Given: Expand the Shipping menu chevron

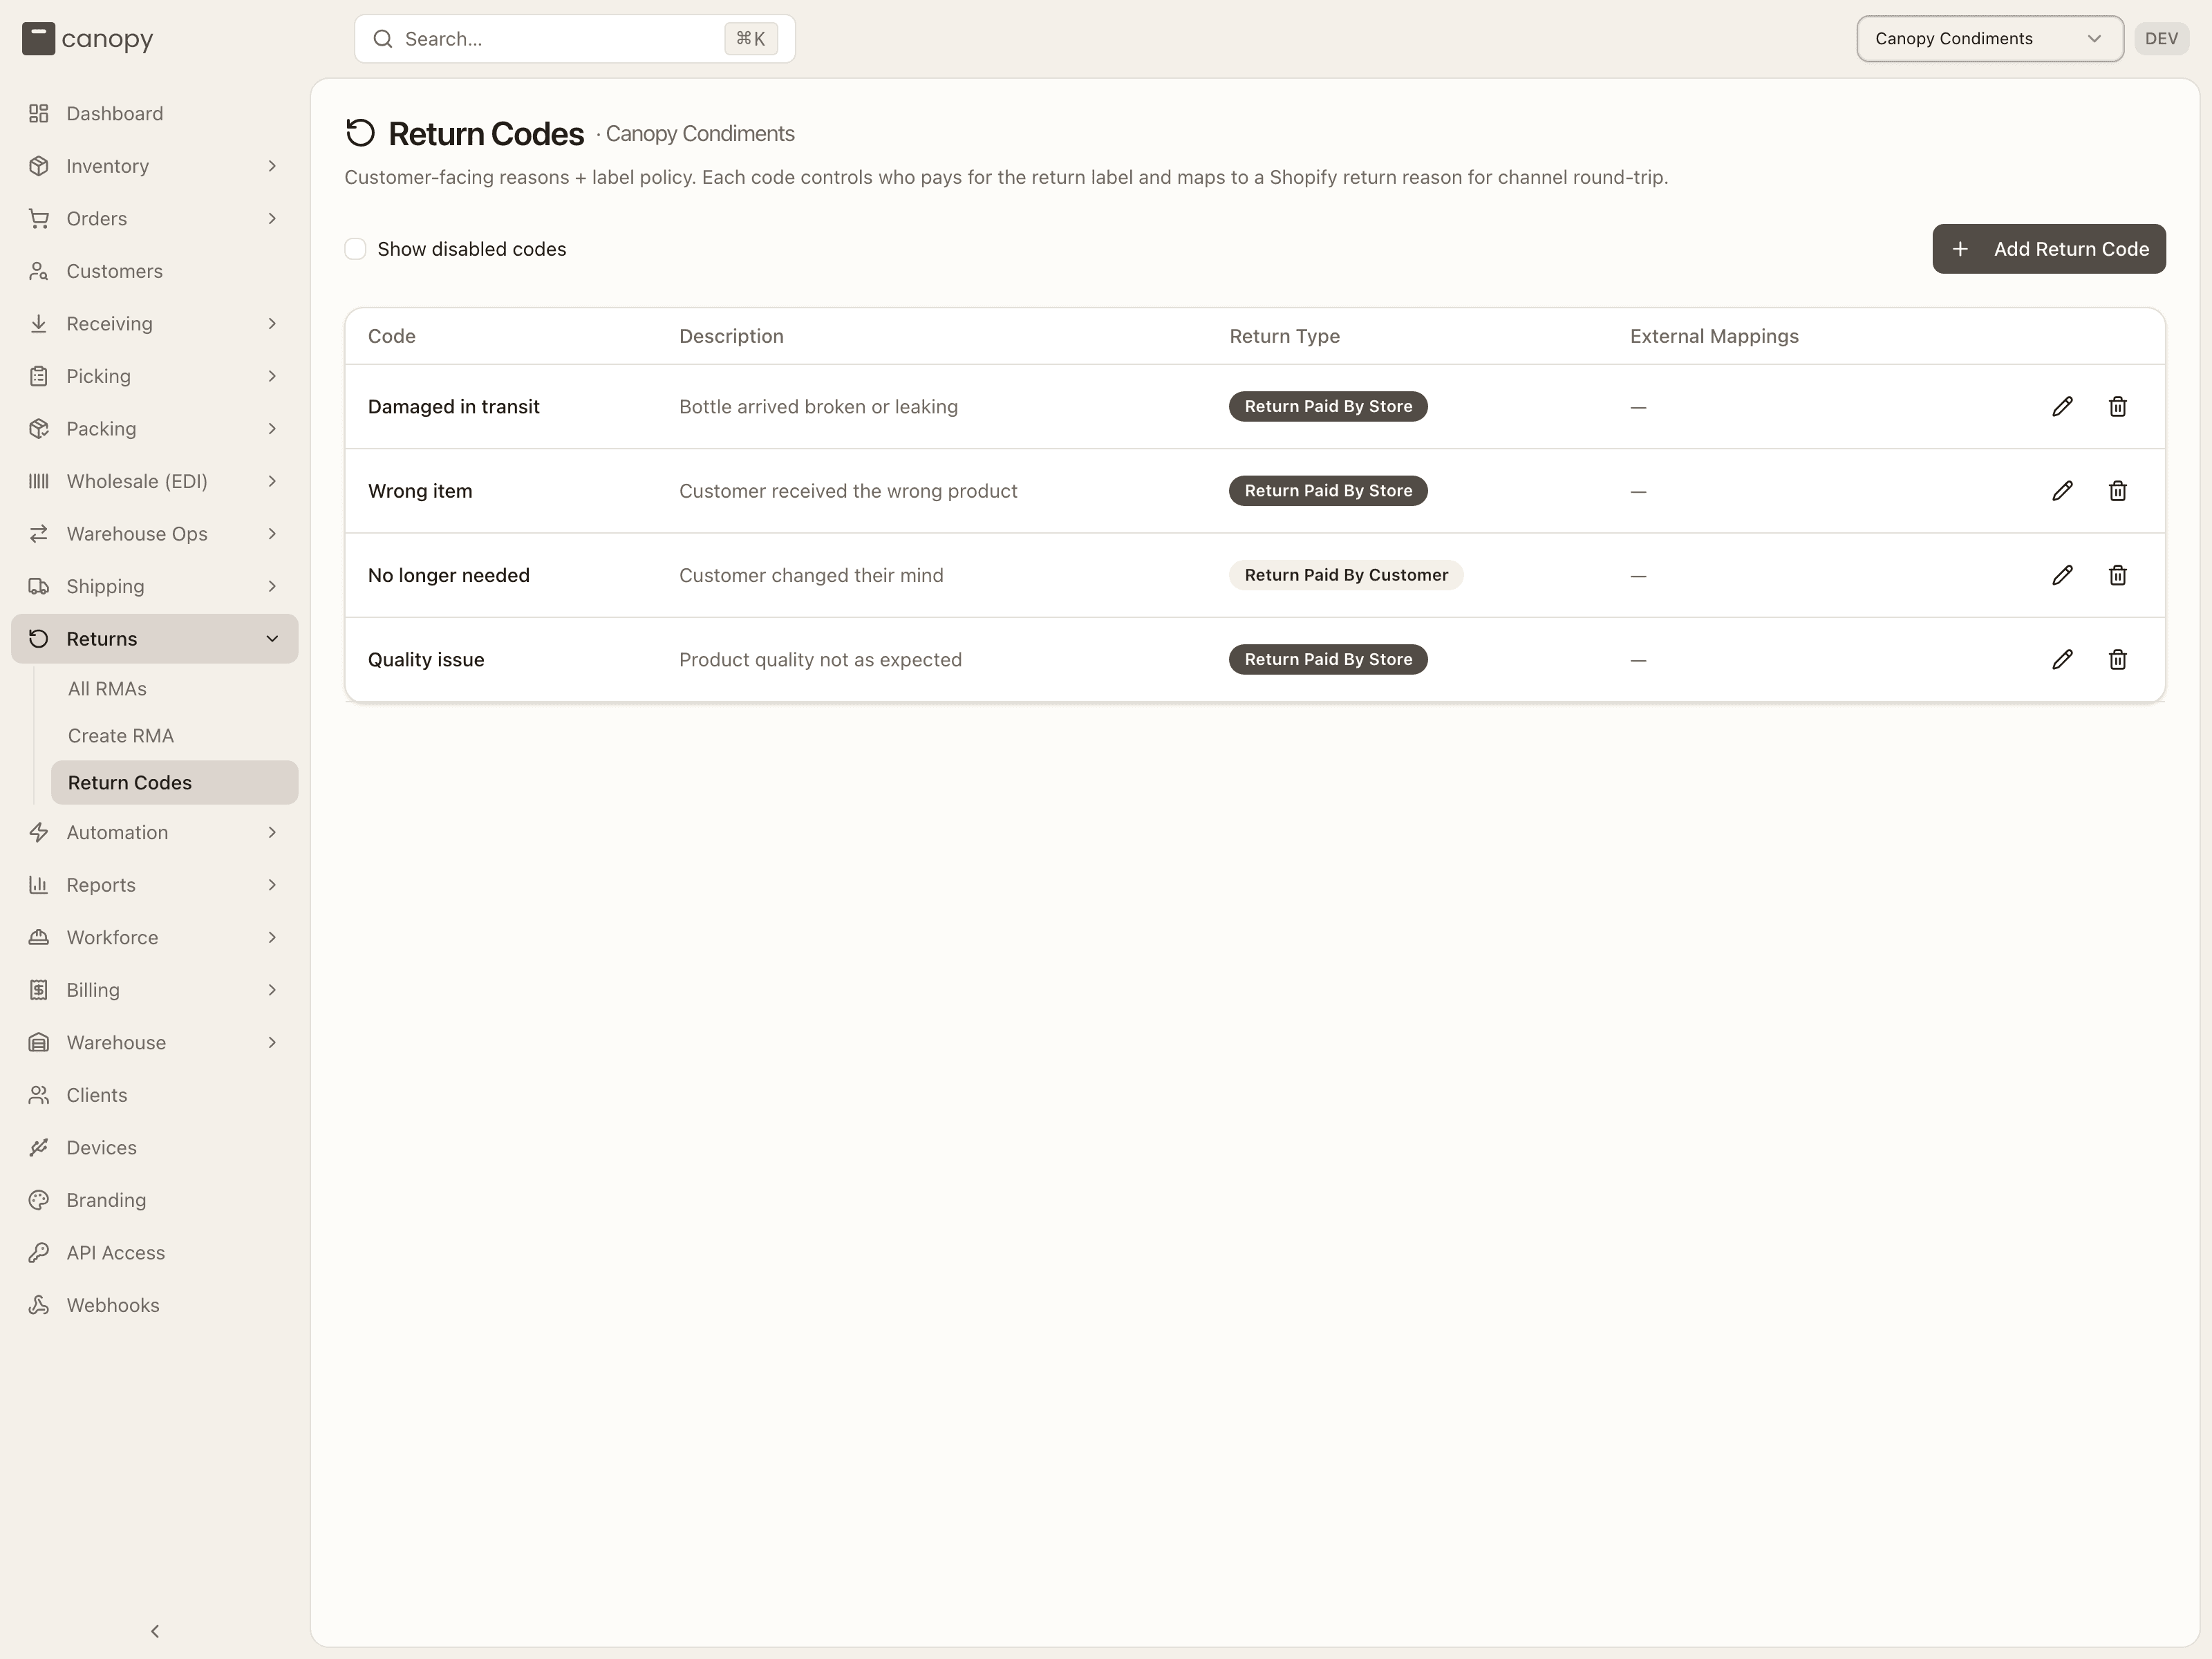Looking at the screenshot, I should click(x=272, y=586).
